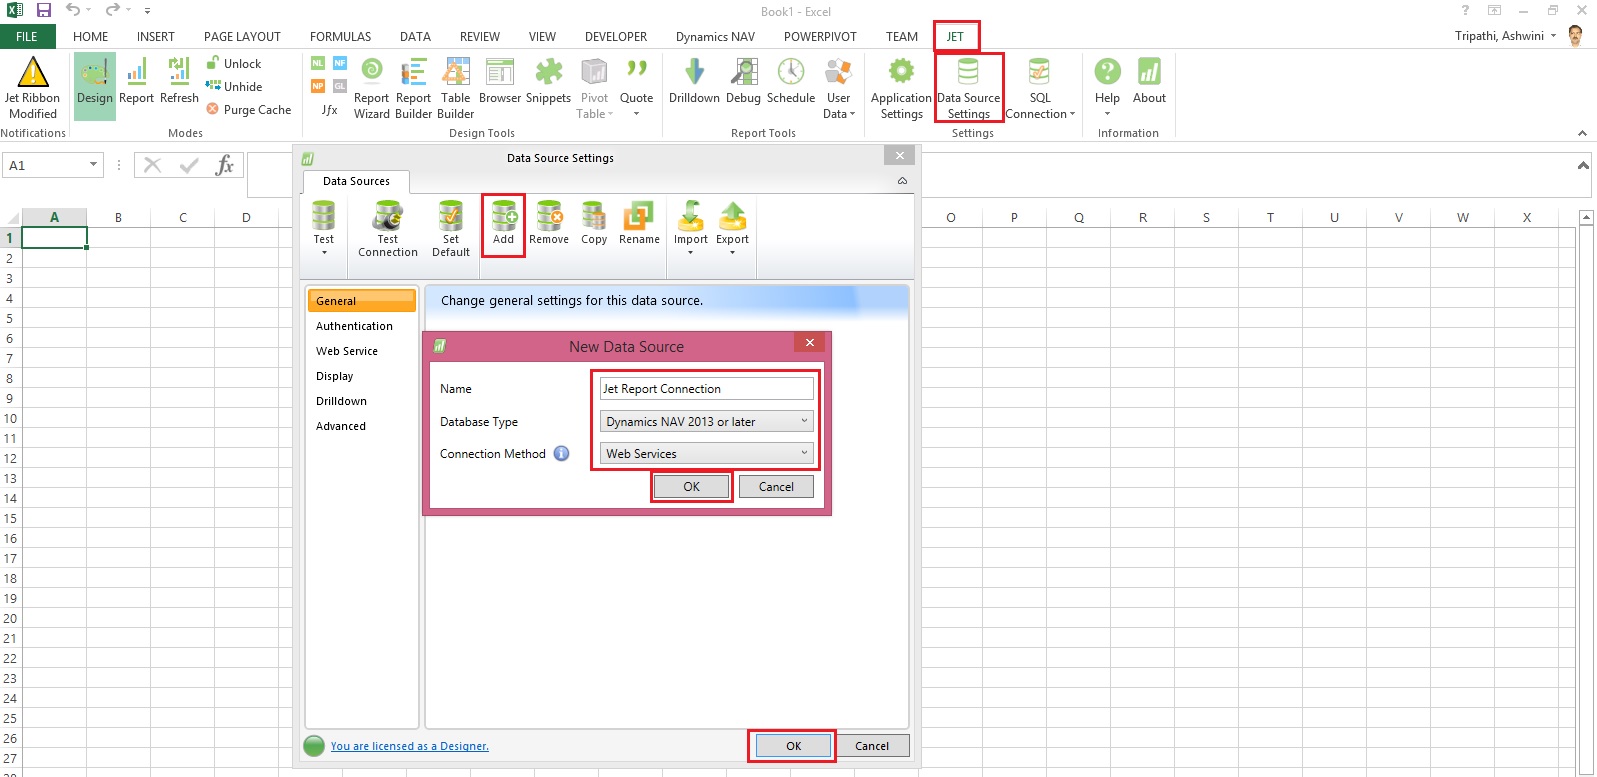
Task: Switch to the JET ribbon tab
Action: pos(955,37)
